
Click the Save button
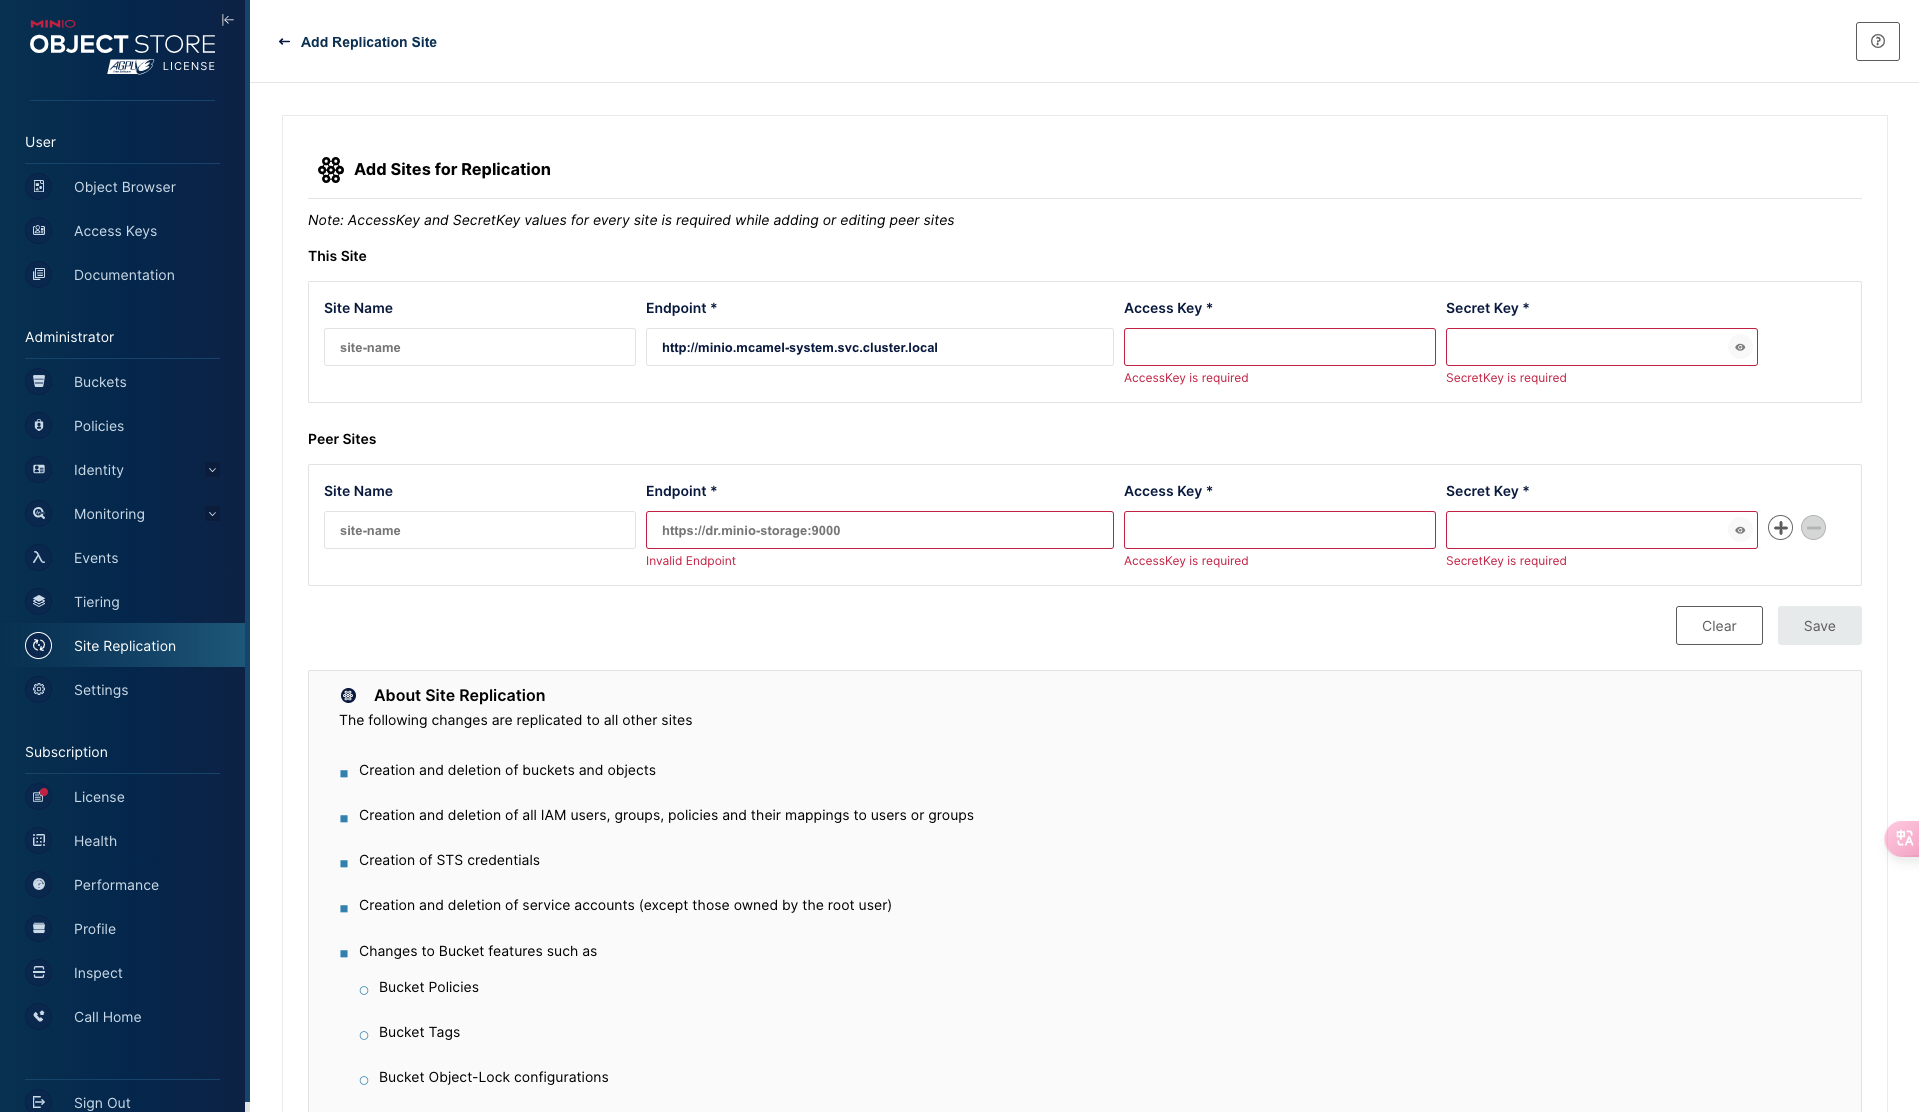click(1818, 626)
